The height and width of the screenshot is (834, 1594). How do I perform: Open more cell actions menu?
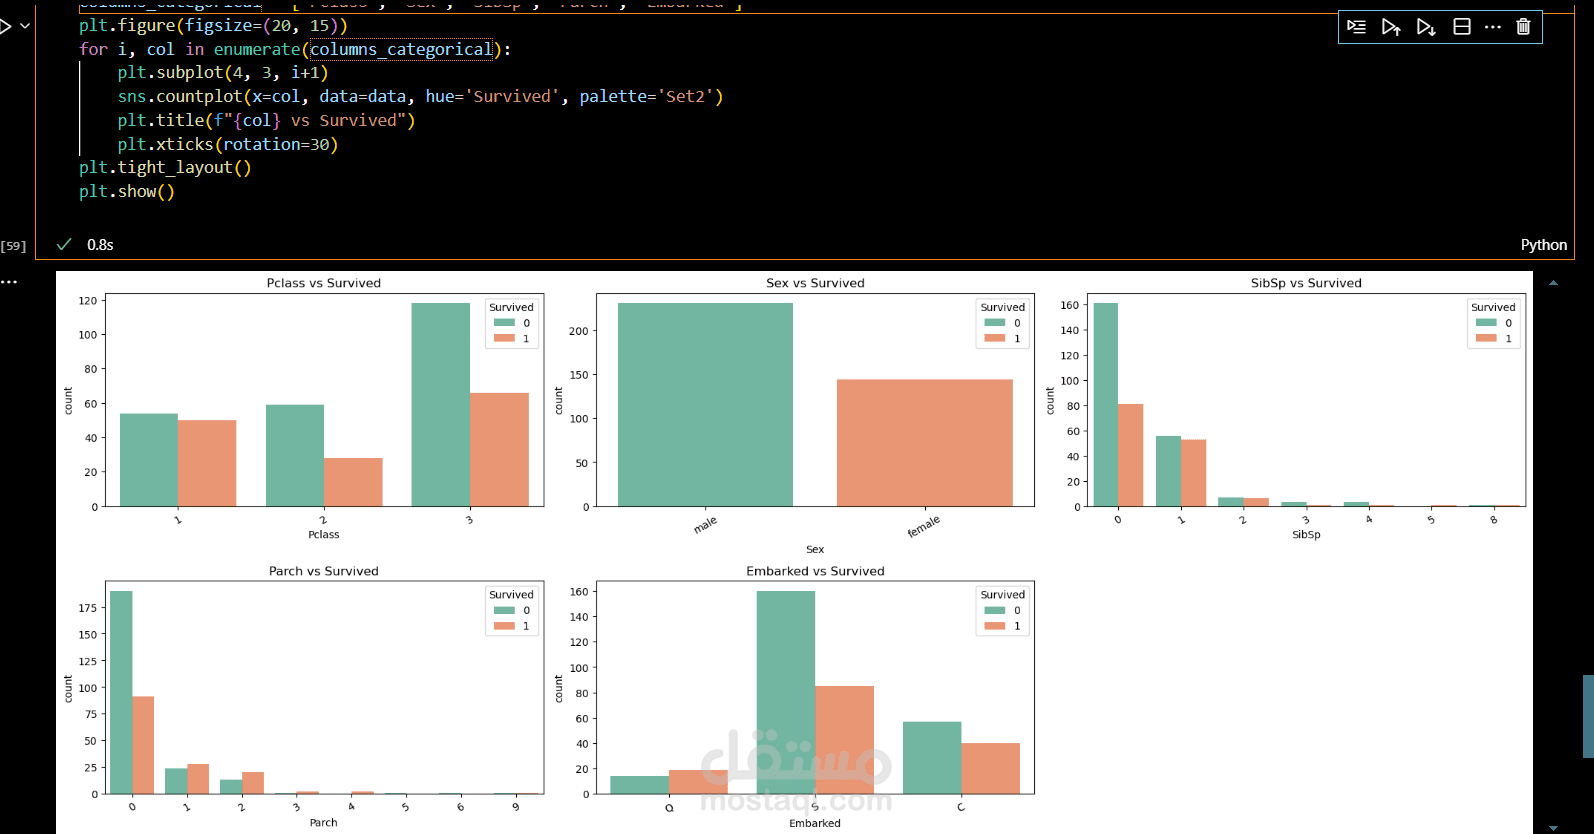1493,27
